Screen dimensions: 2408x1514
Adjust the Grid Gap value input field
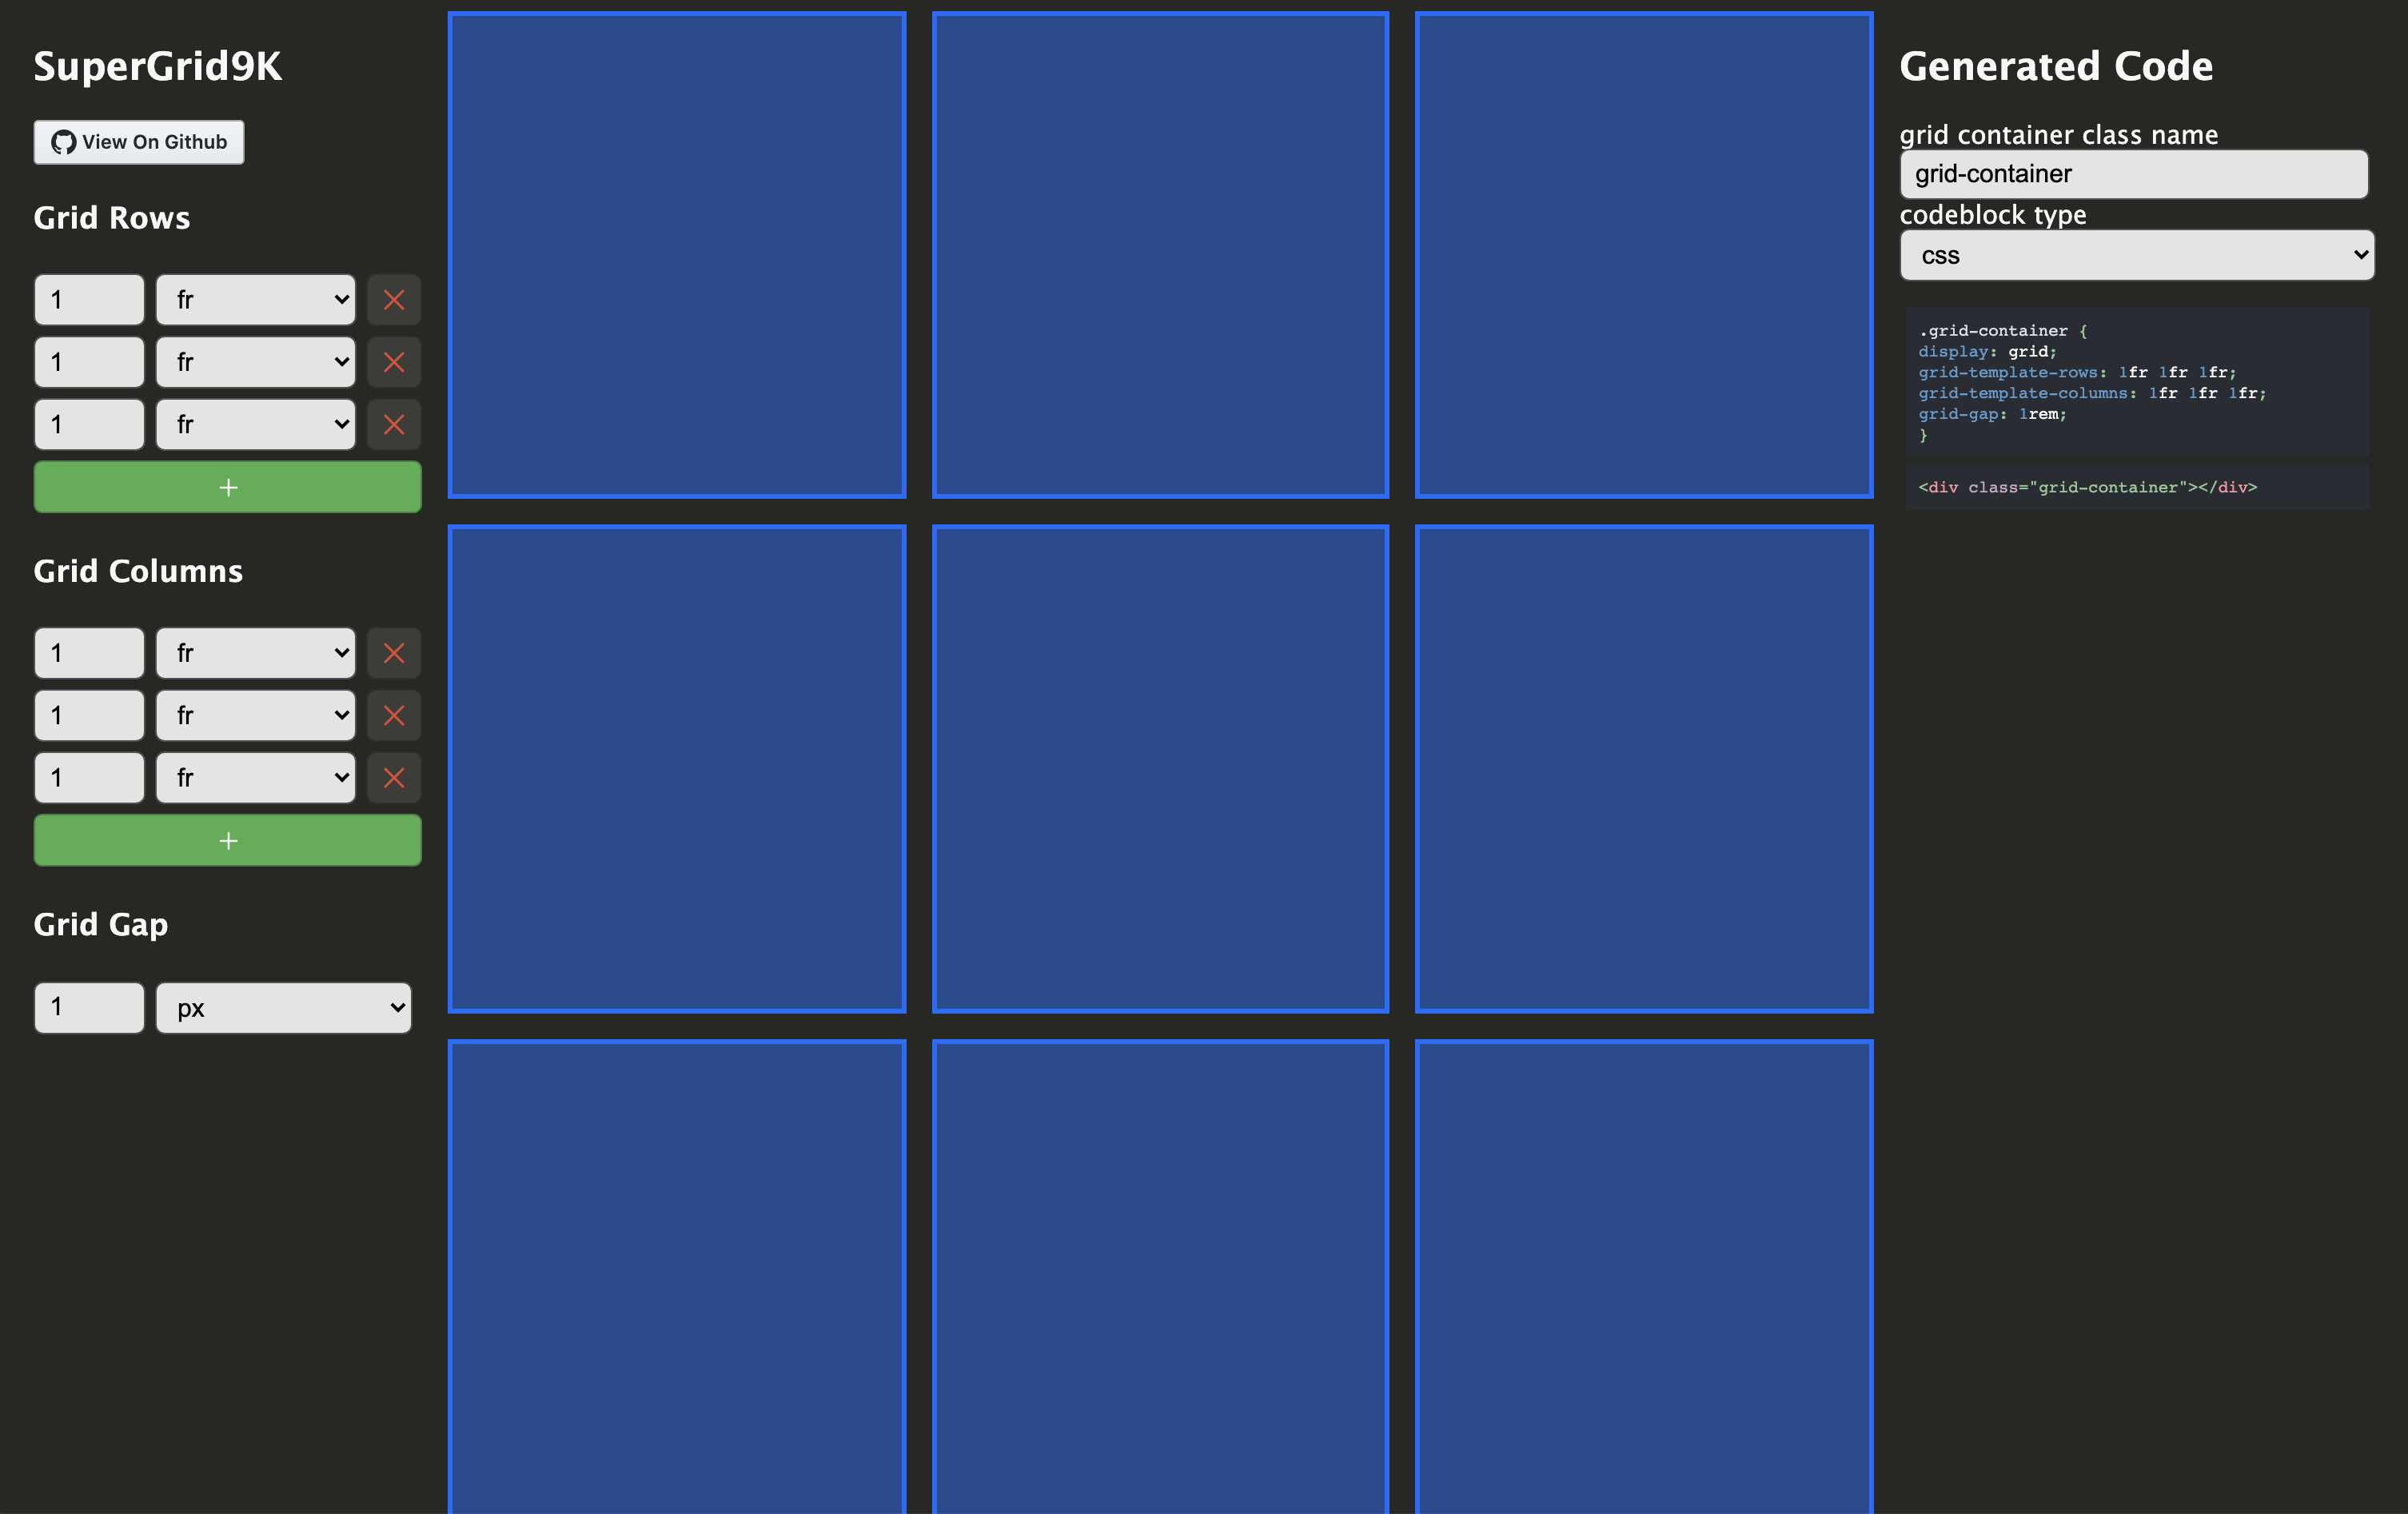click(89, 1006)
